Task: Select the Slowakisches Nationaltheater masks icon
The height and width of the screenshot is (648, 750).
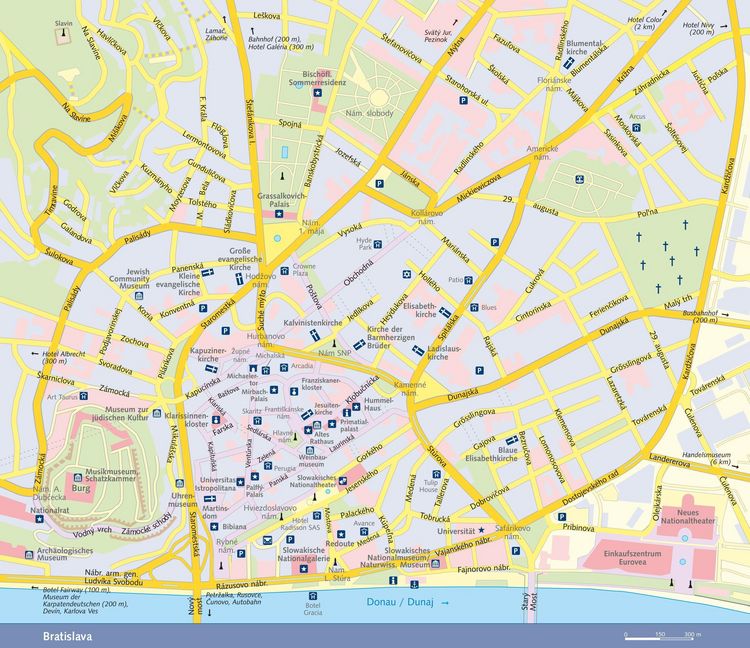Action: point(343,481)
